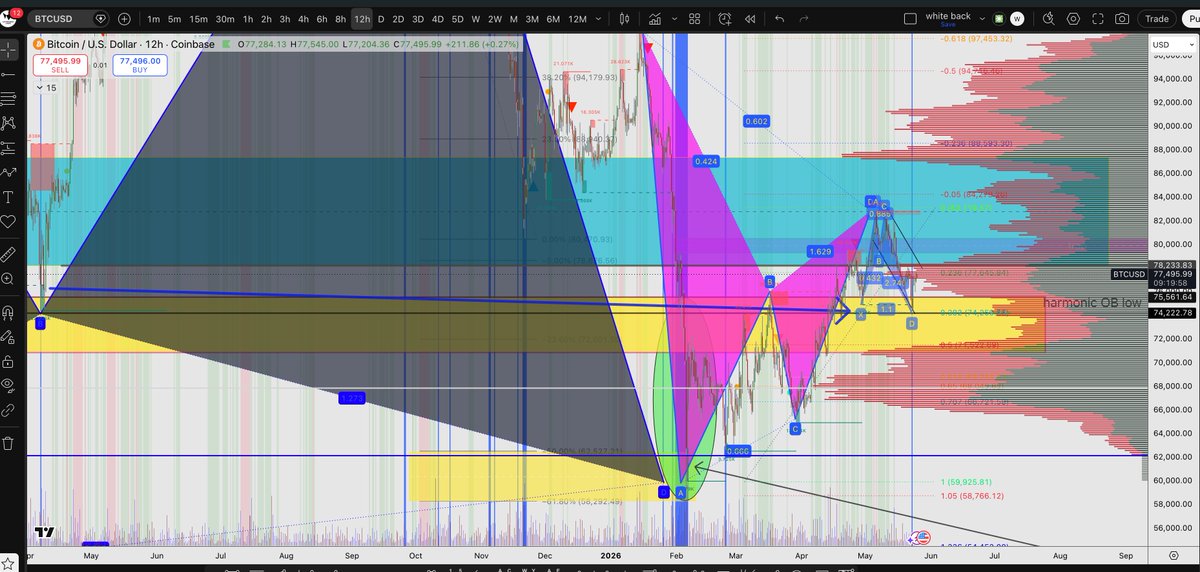Viewport: 1200px width, 572px height.
Task: Toggle lock all drawing tools
Action: [10, 360]
